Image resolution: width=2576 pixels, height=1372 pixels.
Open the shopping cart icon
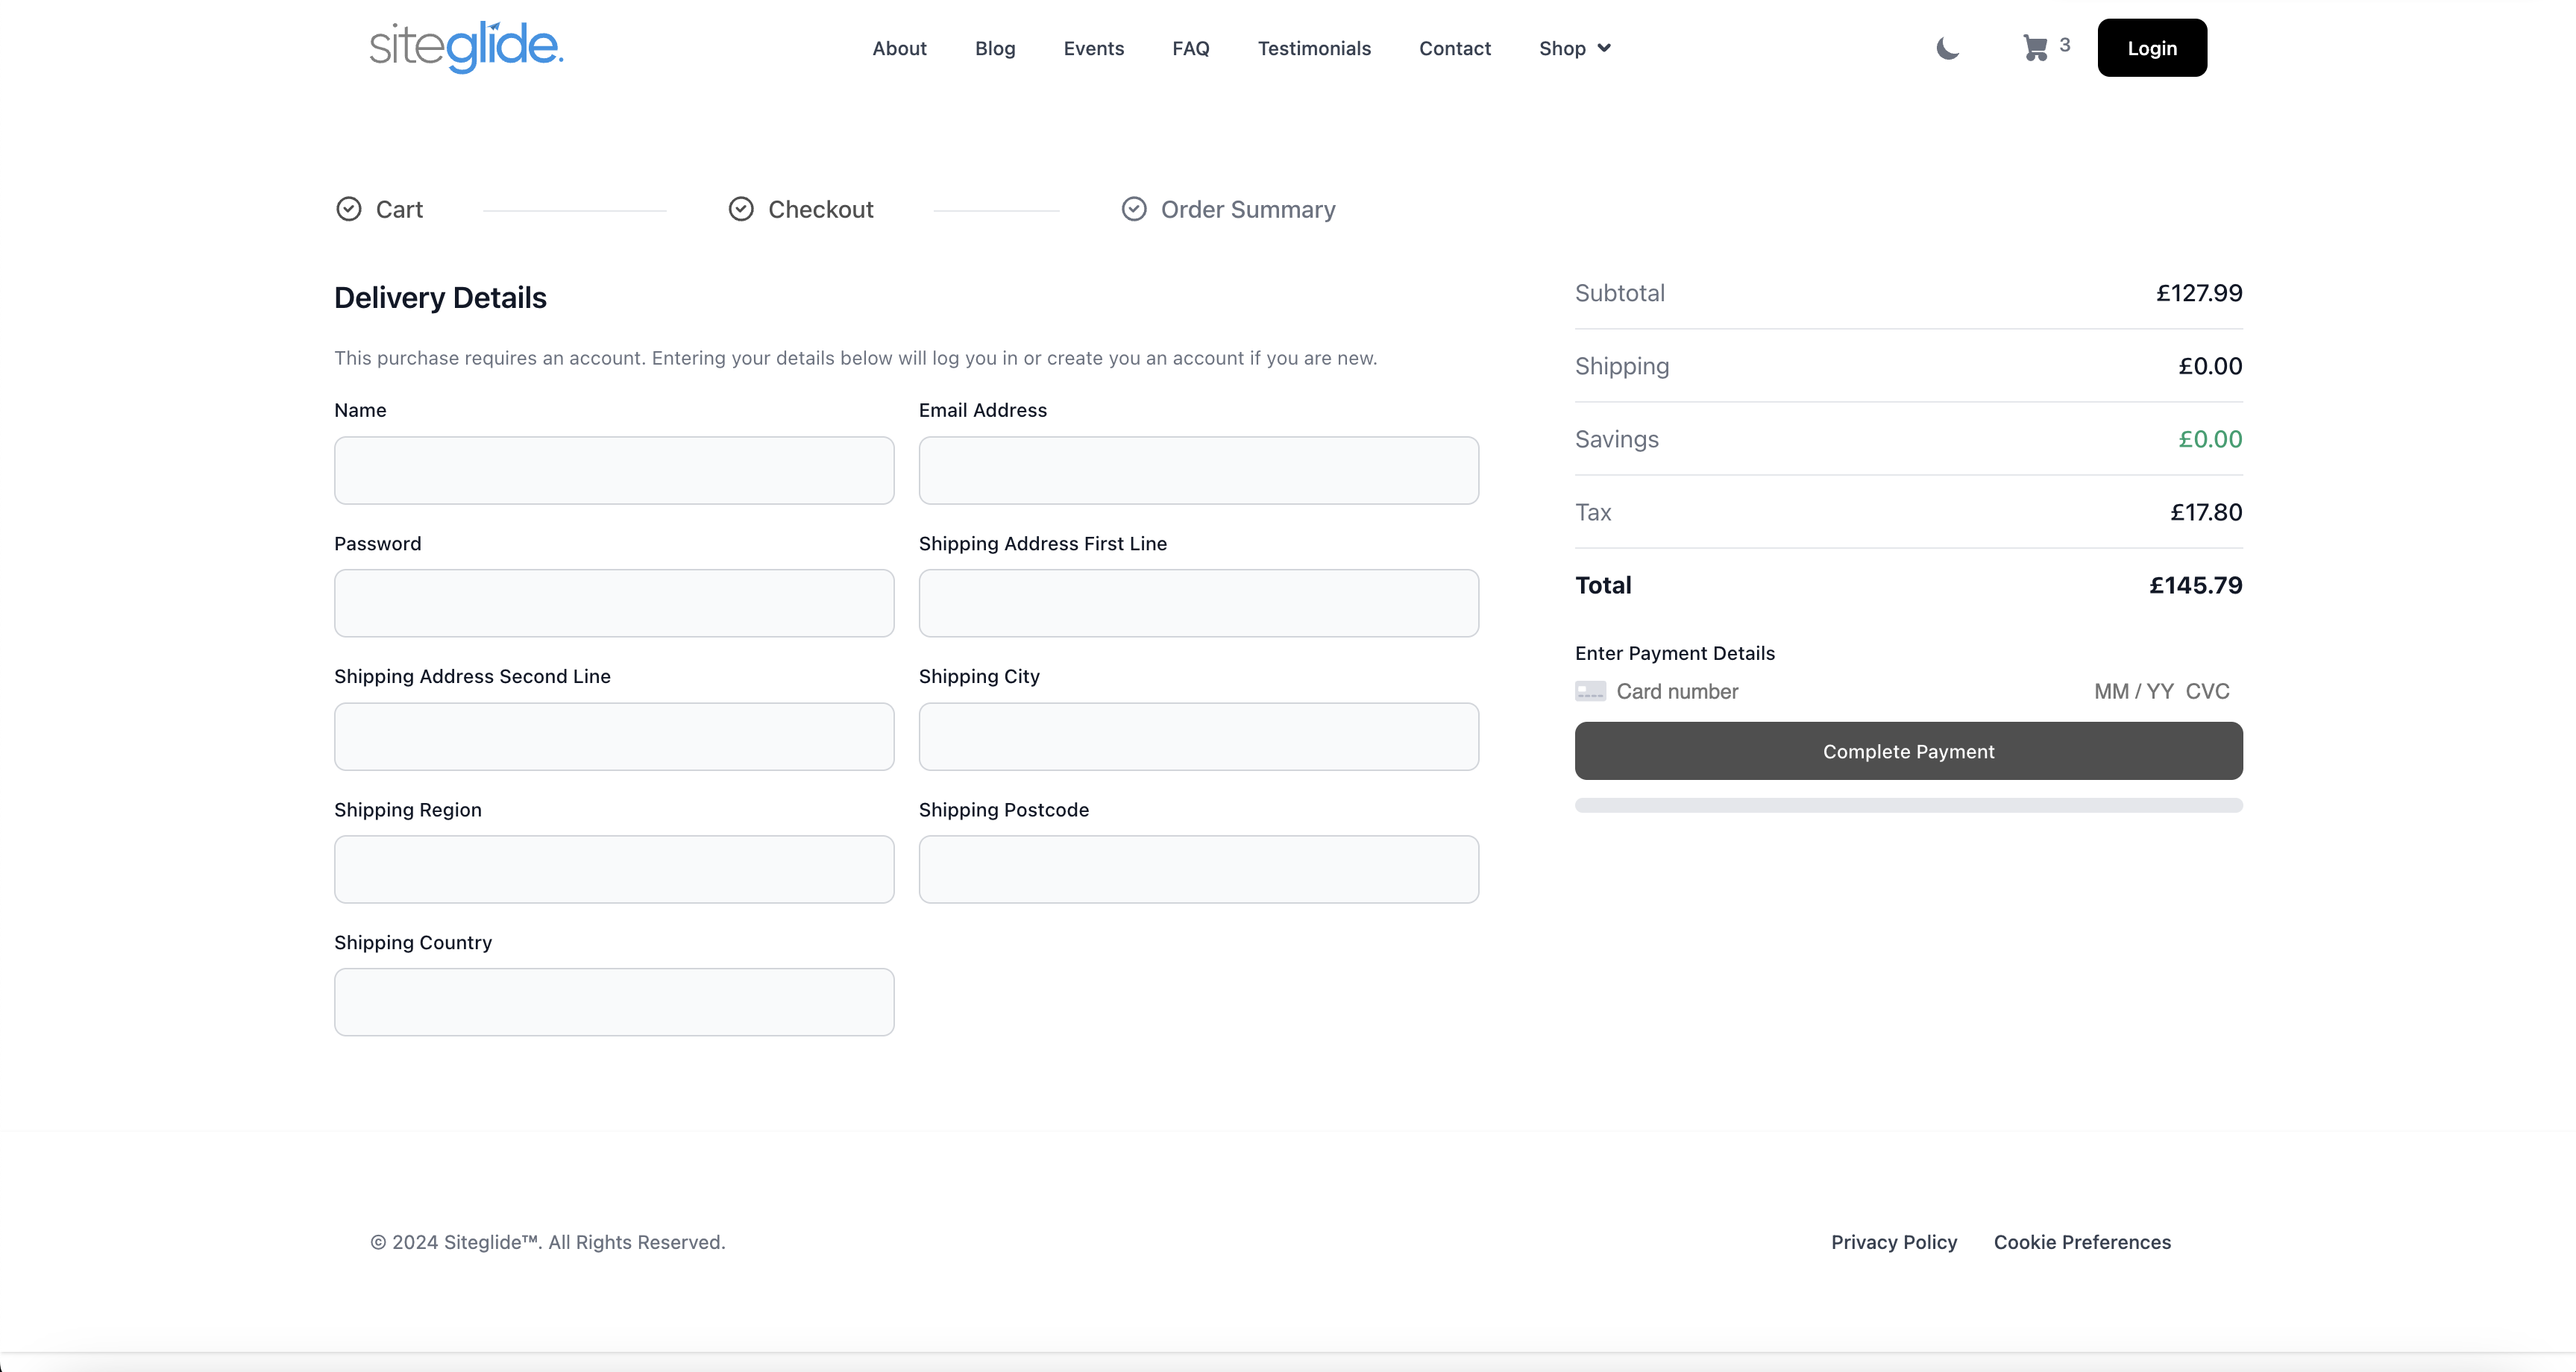point(2035,48)
